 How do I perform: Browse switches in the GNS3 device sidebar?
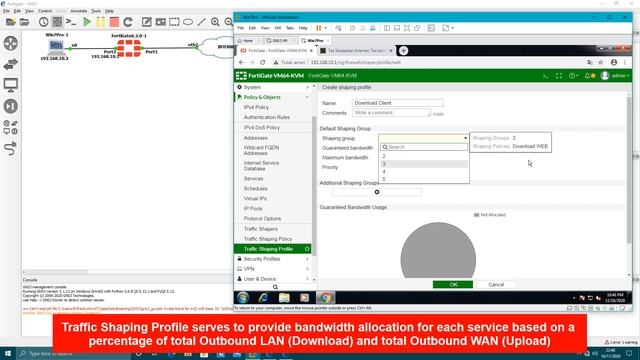click(11, 64)
